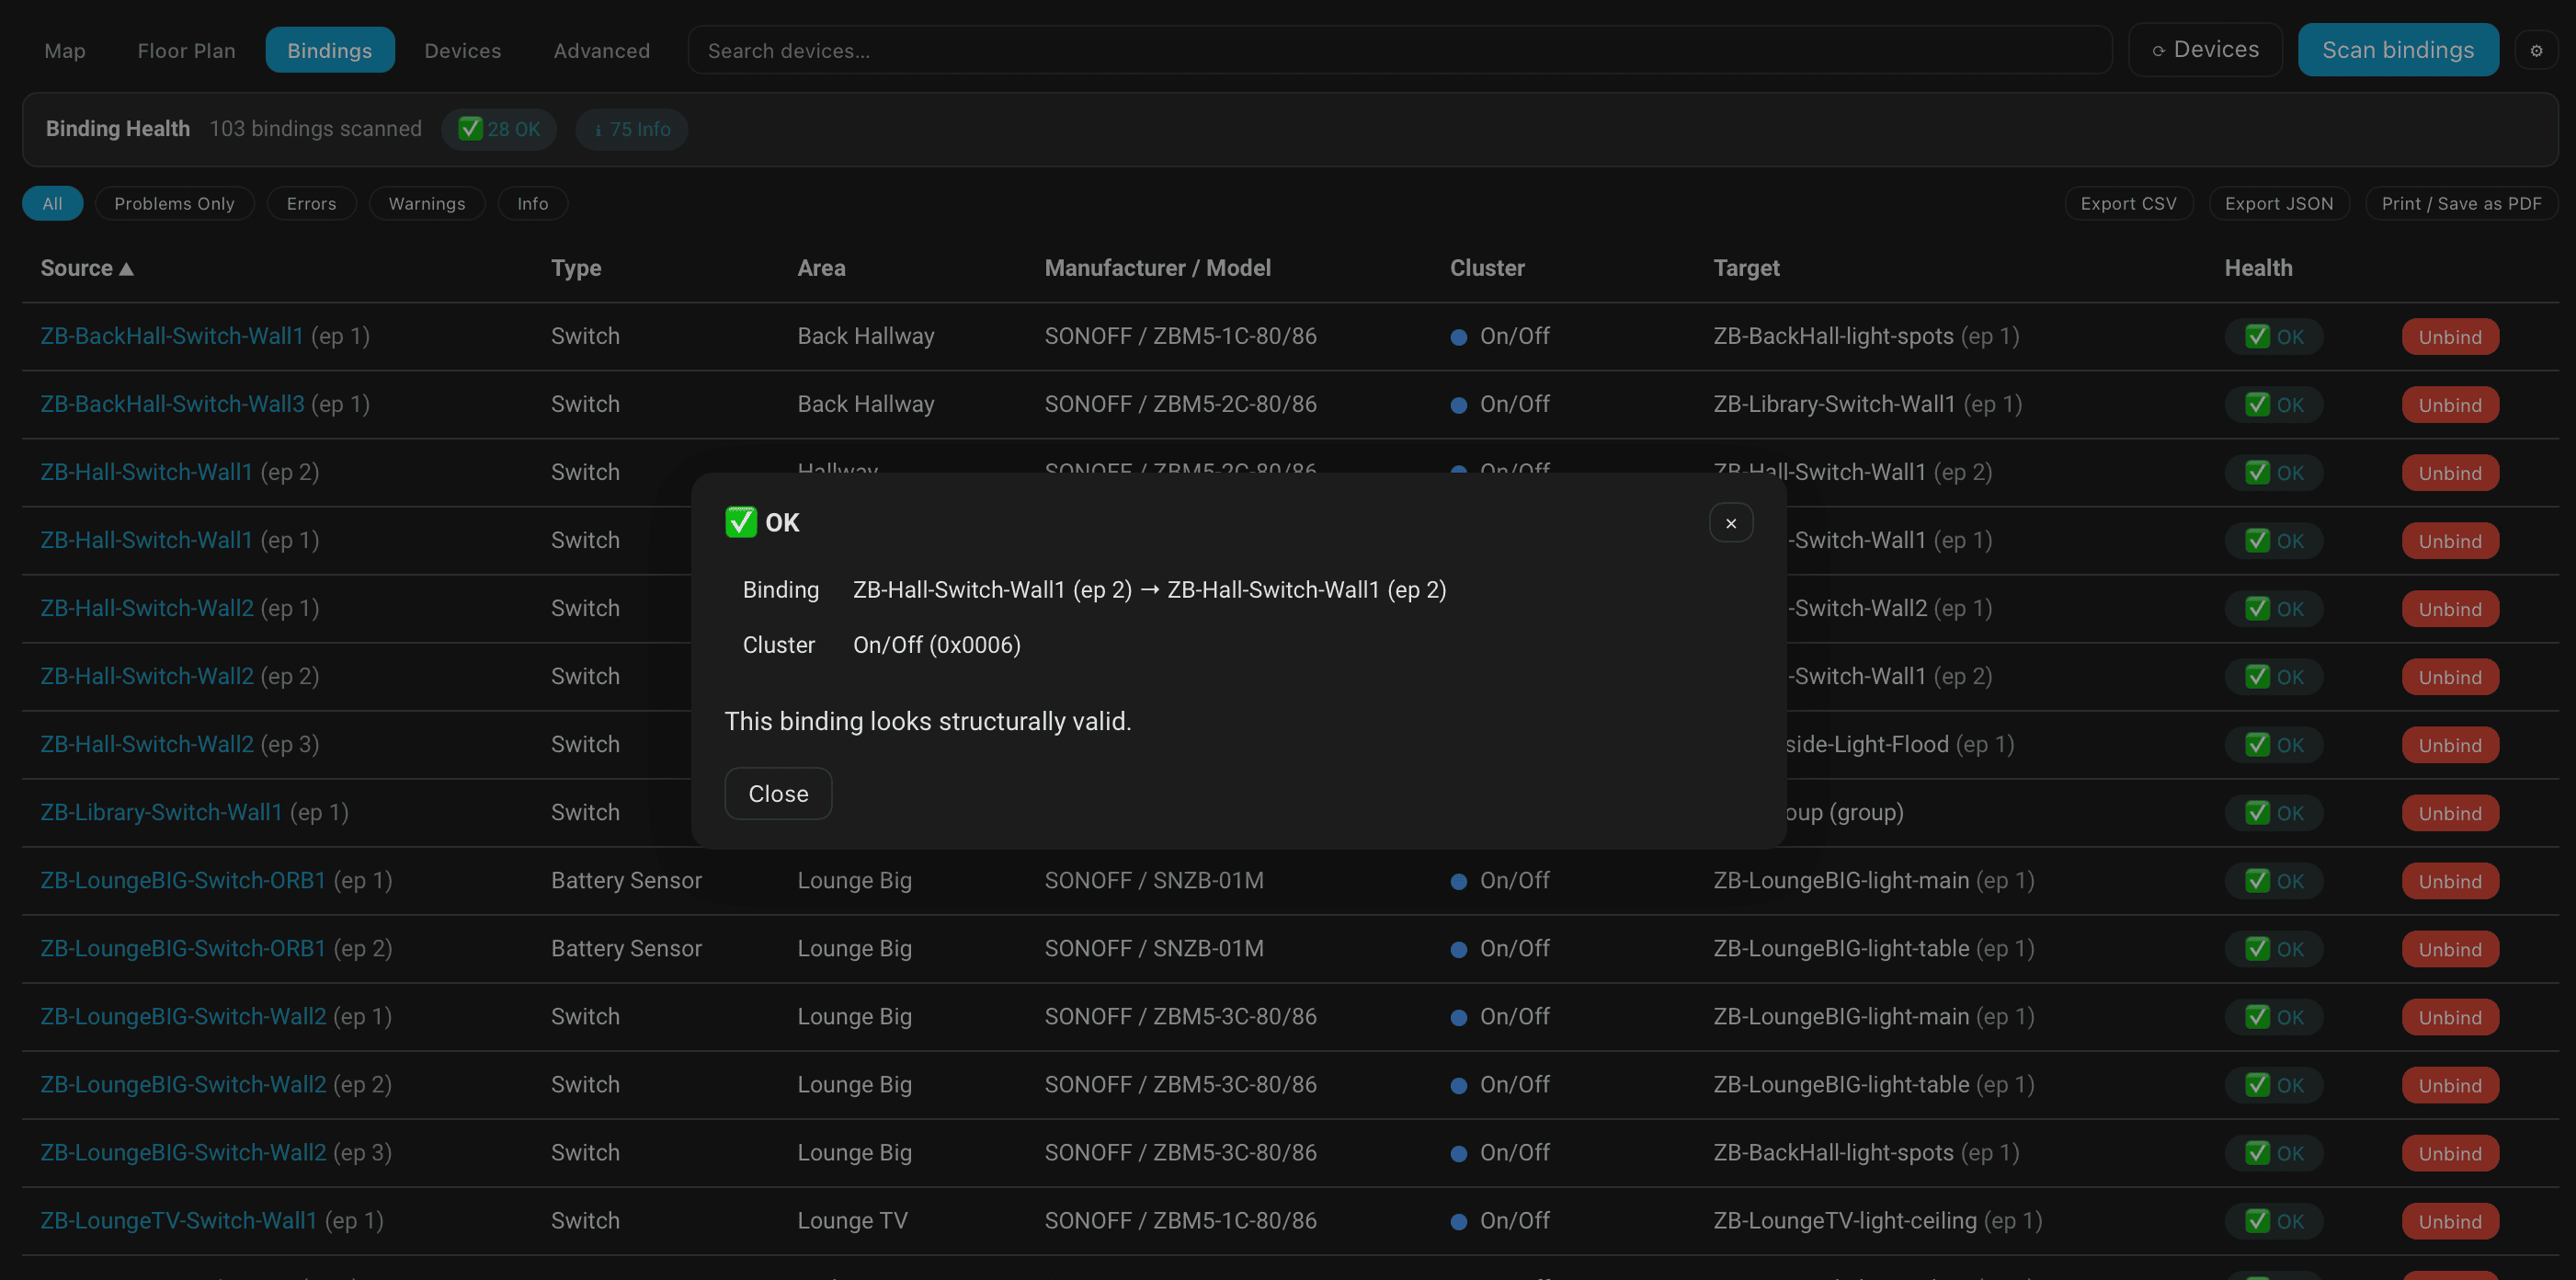
Task: Start a scan with Scan bindings
Action: pyautogui.click(x=2397, y=50)
